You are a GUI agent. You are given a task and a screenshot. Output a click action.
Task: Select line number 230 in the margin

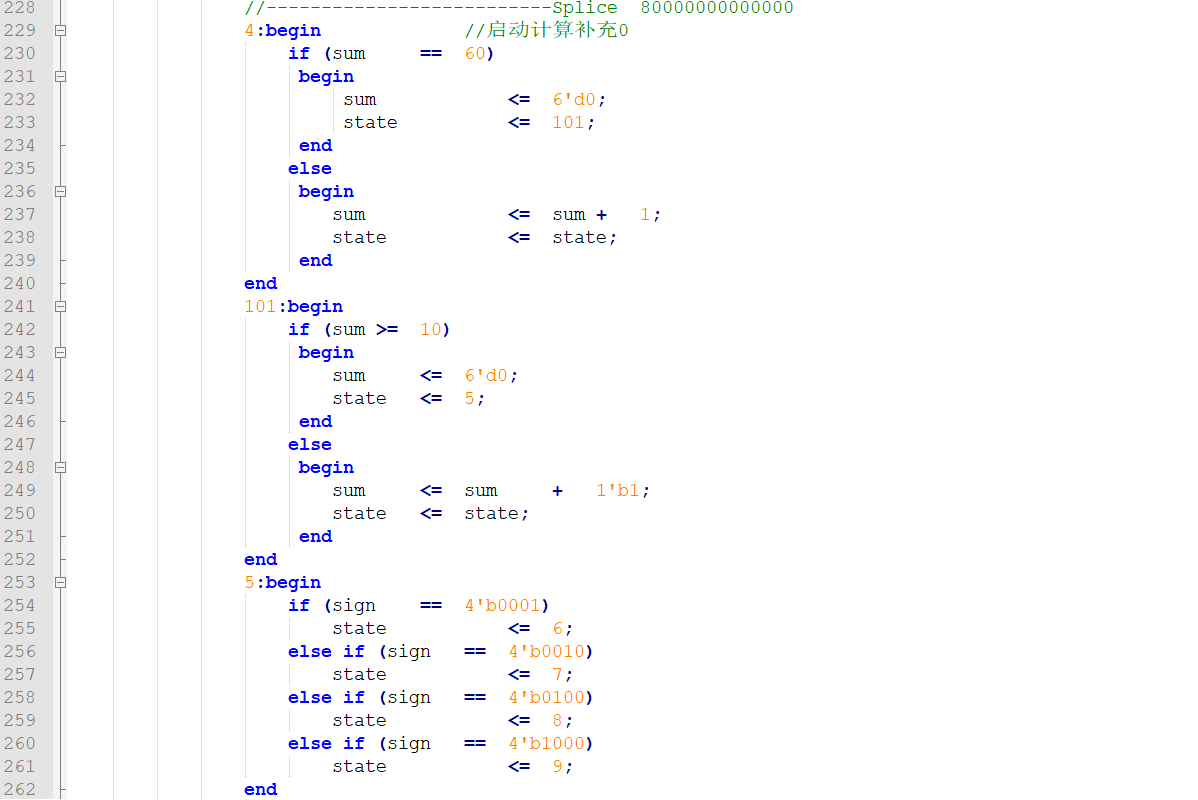tap(24, 53)
